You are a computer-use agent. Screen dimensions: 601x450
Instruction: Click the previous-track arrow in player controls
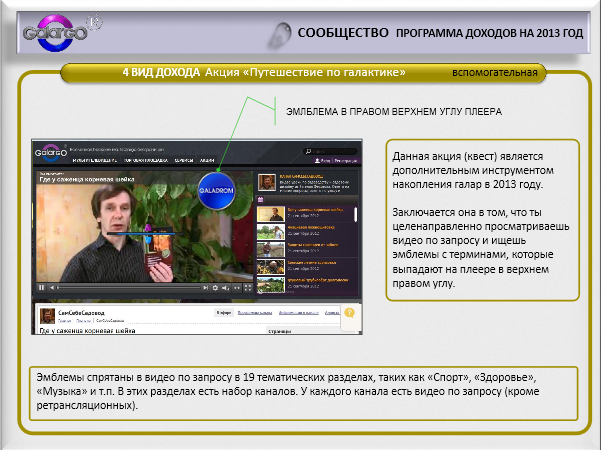click(x=52, y=287)
